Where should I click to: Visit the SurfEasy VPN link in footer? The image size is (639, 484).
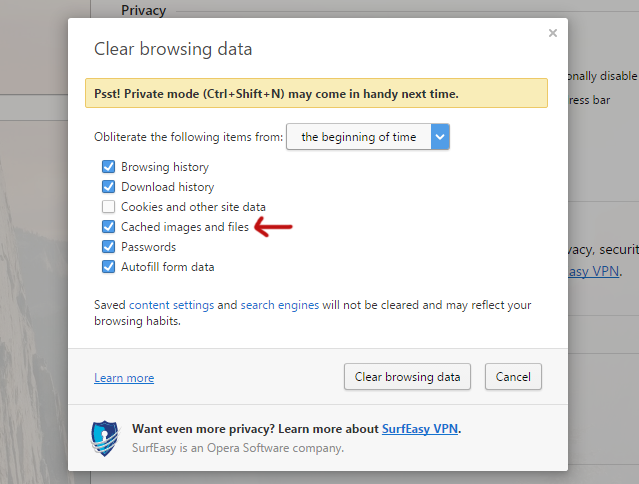click(x=419, y=429)
